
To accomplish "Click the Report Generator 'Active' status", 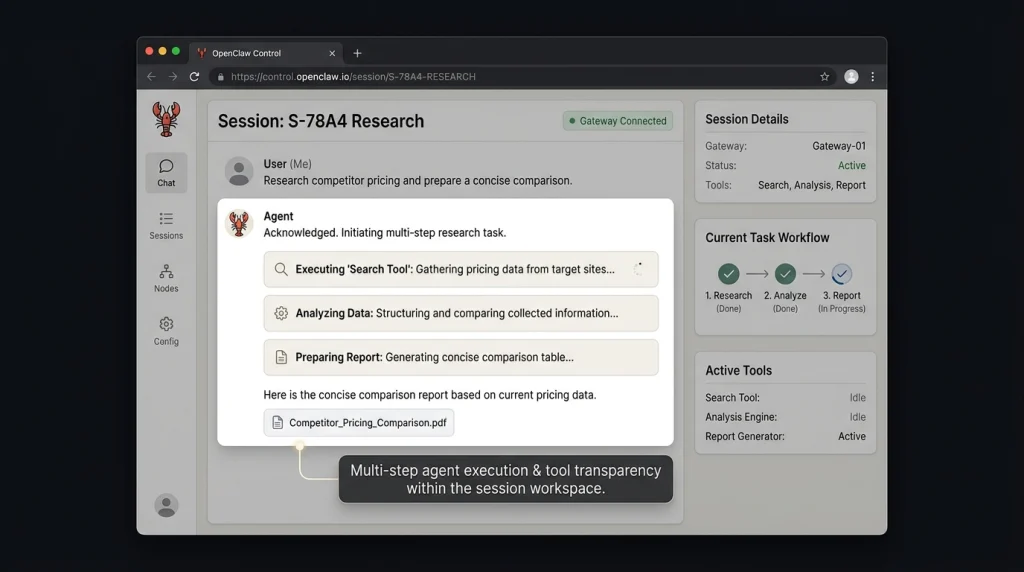I will (852, 436).
